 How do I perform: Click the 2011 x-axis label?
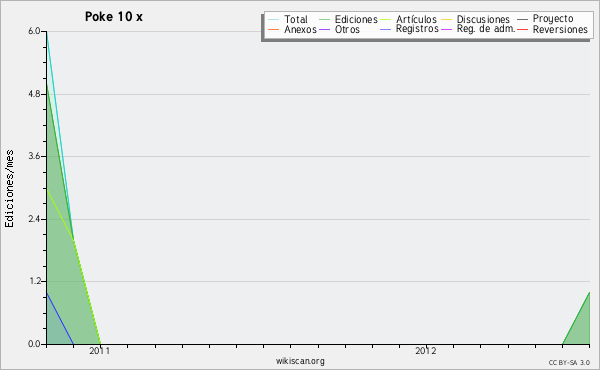pos(99,351)
